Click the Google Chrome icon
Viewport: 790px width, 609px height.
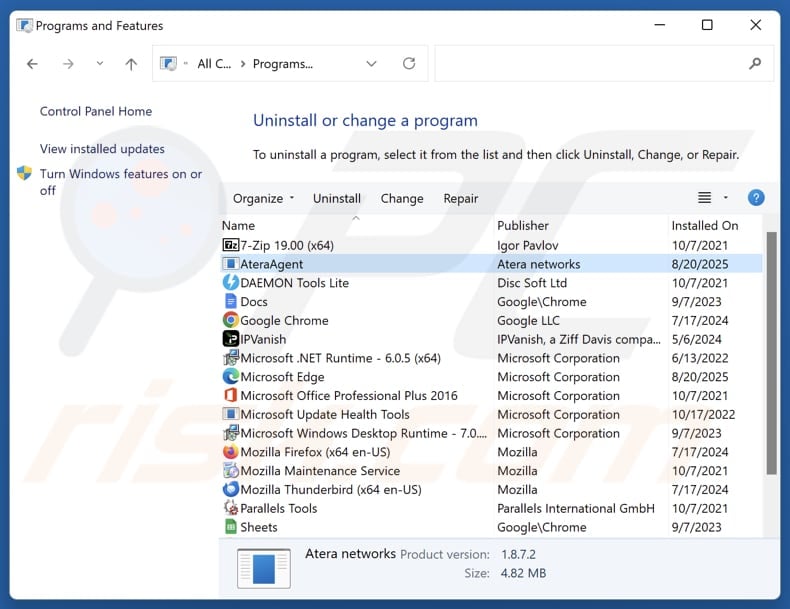[x=230, y=320]
